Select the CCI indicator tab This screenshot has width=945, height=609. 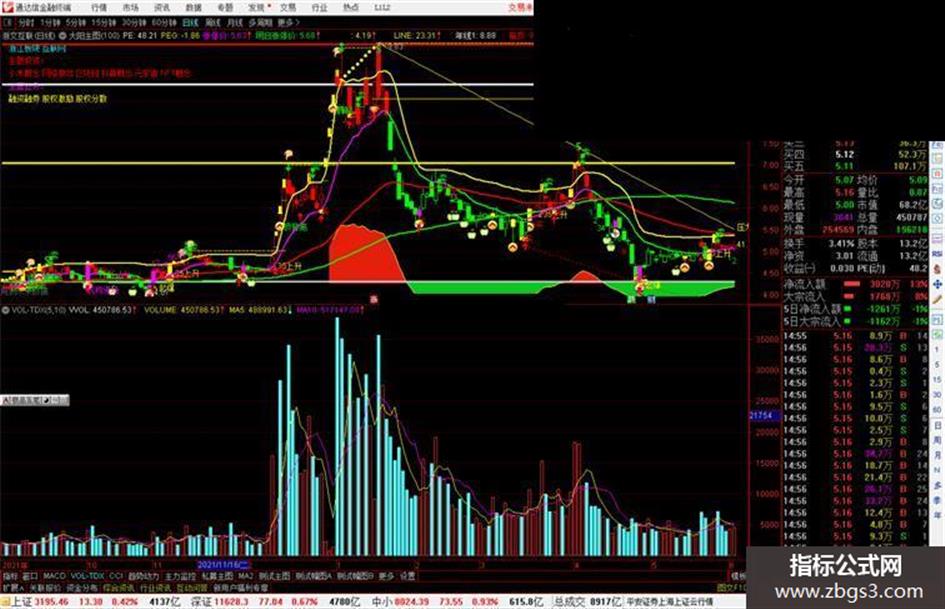116,576
